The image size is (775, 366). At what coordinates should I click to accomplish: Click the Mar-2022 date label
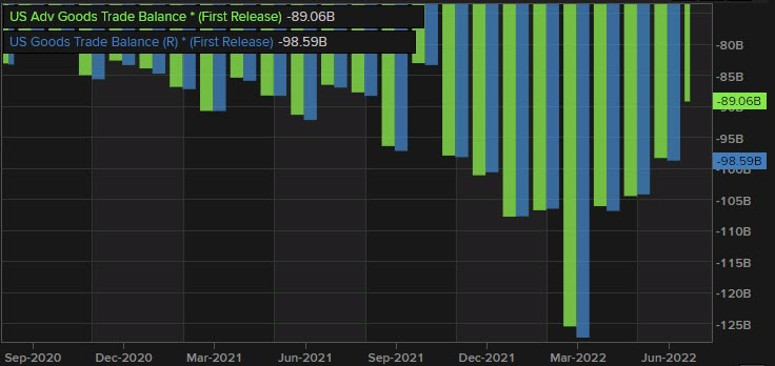577,357
